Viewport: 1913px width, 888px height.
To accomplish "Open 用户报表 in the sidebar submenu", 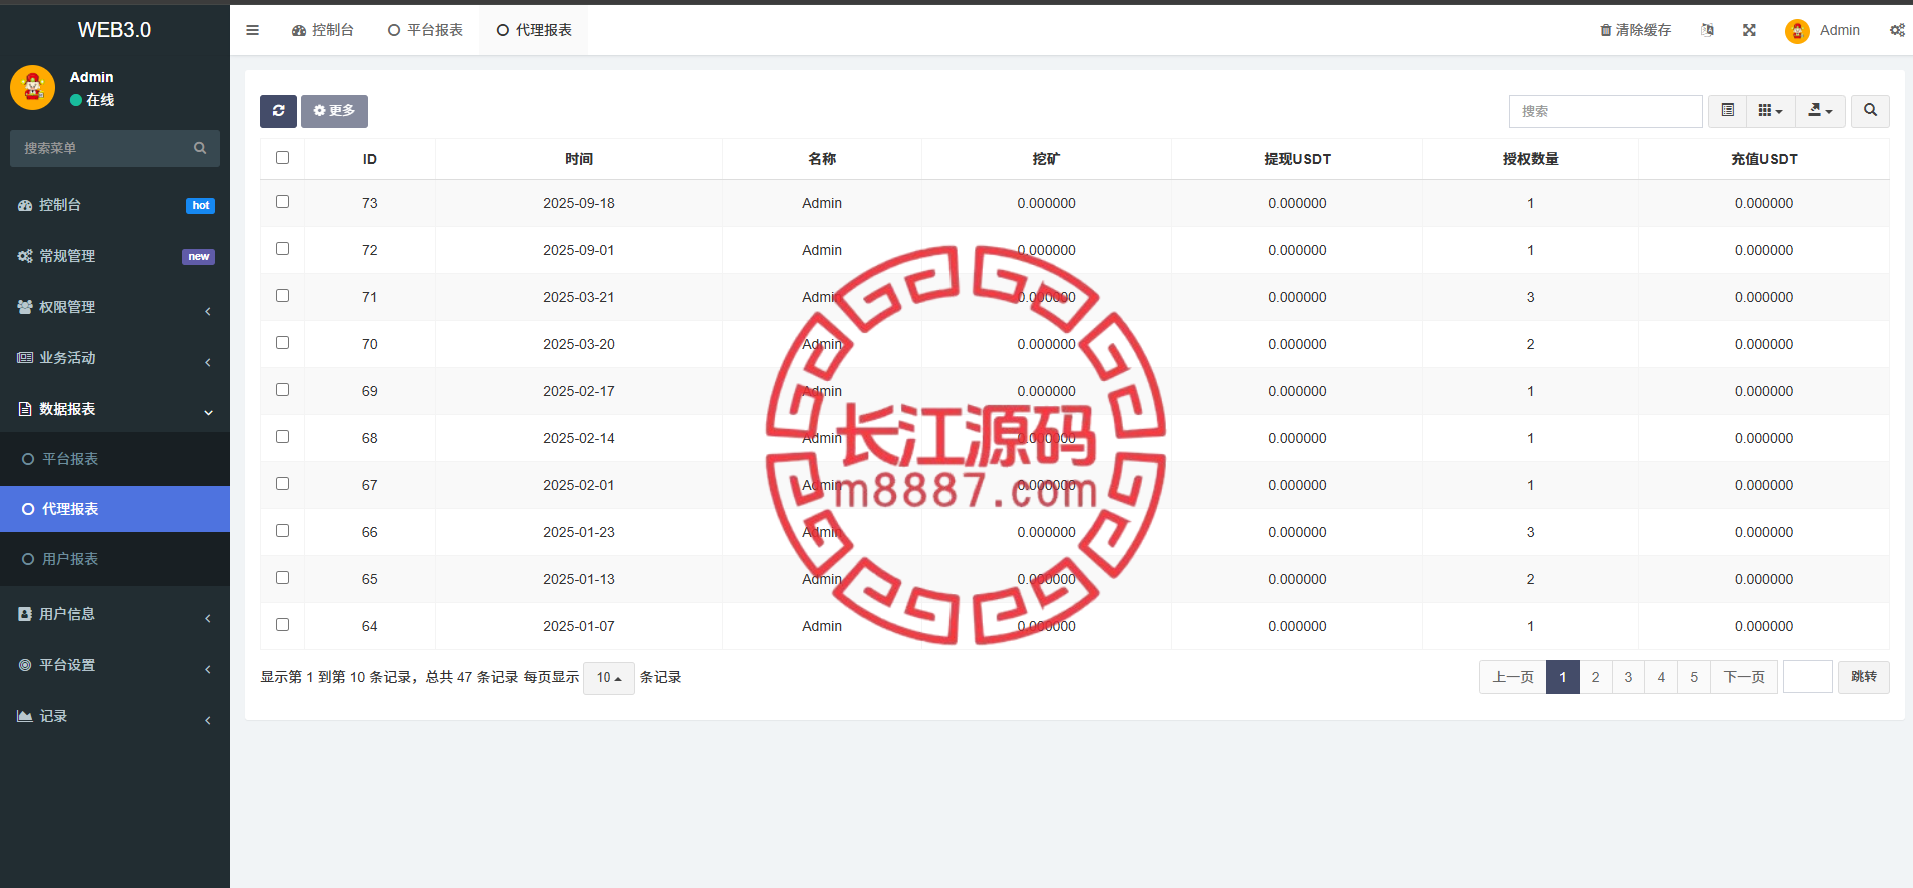I will click(x=115, y=559).
